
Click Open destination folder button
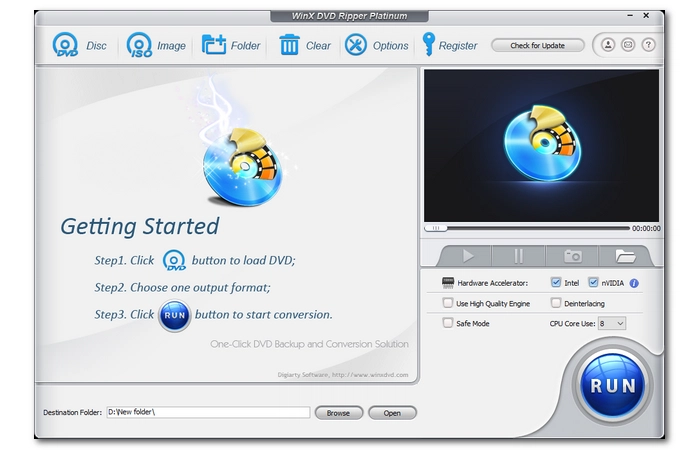pyautogui.click(x=392, y=413)
